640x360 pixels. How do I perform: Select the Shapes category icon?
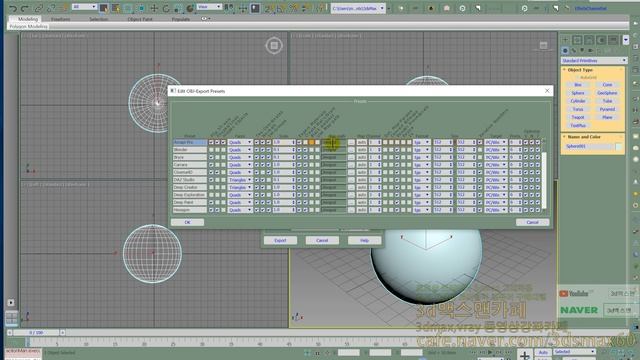coord(573,50)
